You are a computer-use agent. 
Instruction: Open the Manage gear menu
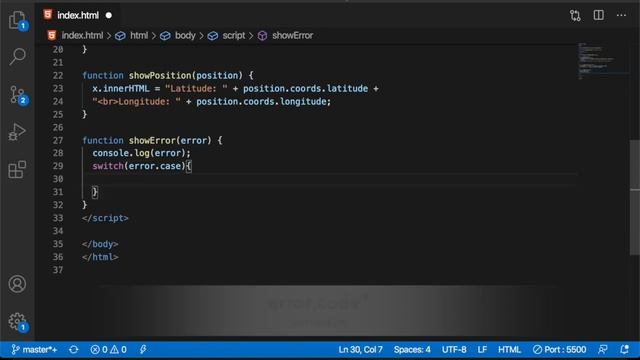click(x=17, y=322)
